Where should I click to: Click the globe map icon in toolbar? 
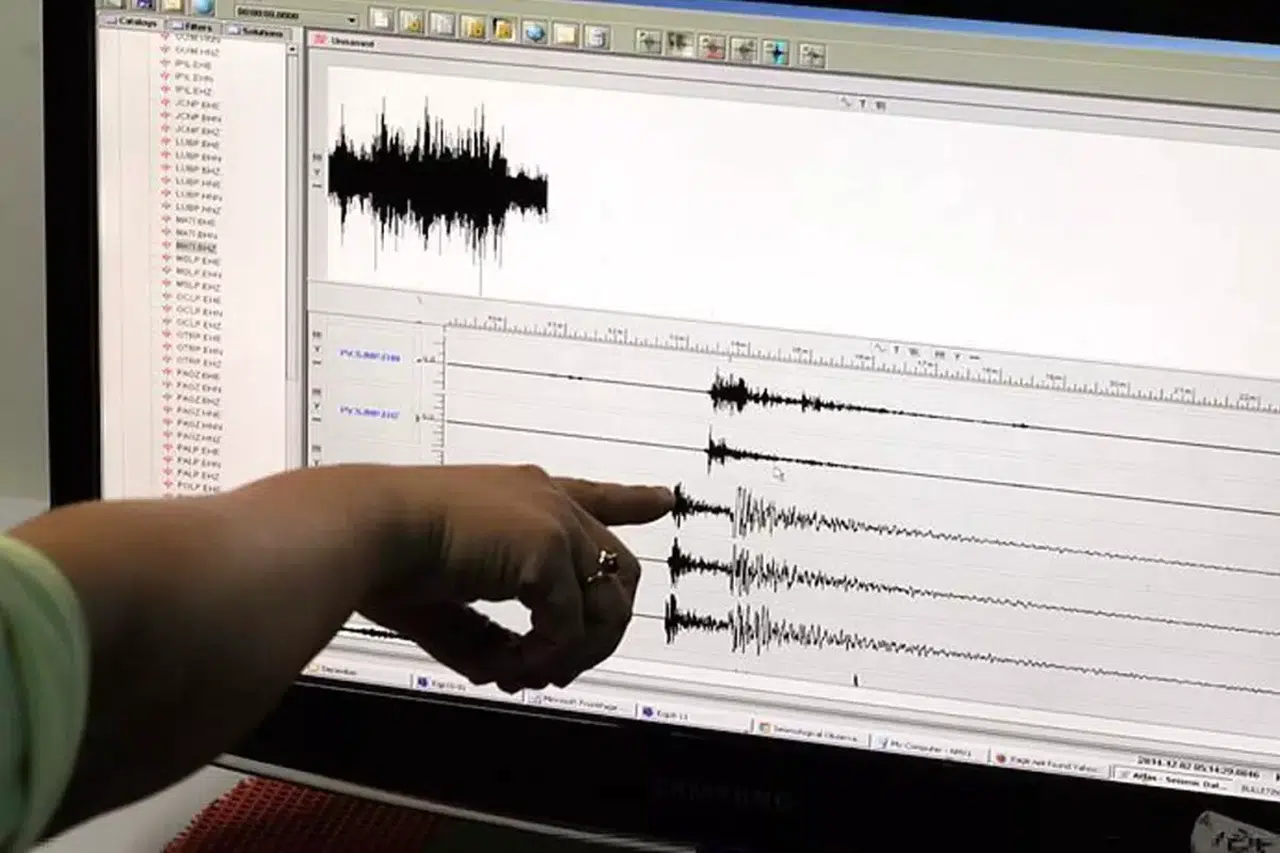[x=534, y=32]
